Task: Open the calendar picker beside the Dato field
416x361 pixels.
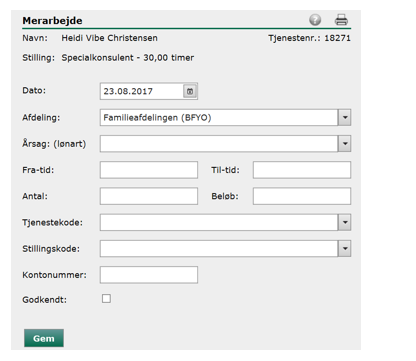Action: (x=190, y=91)
